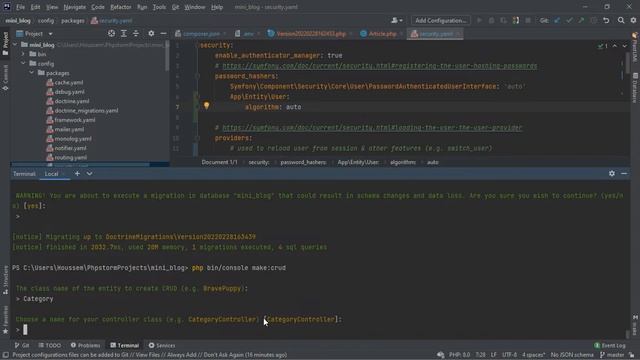Viewport: 640px width, 360px height.
Task: Open the Navigate menu
Action: point(75,7)
